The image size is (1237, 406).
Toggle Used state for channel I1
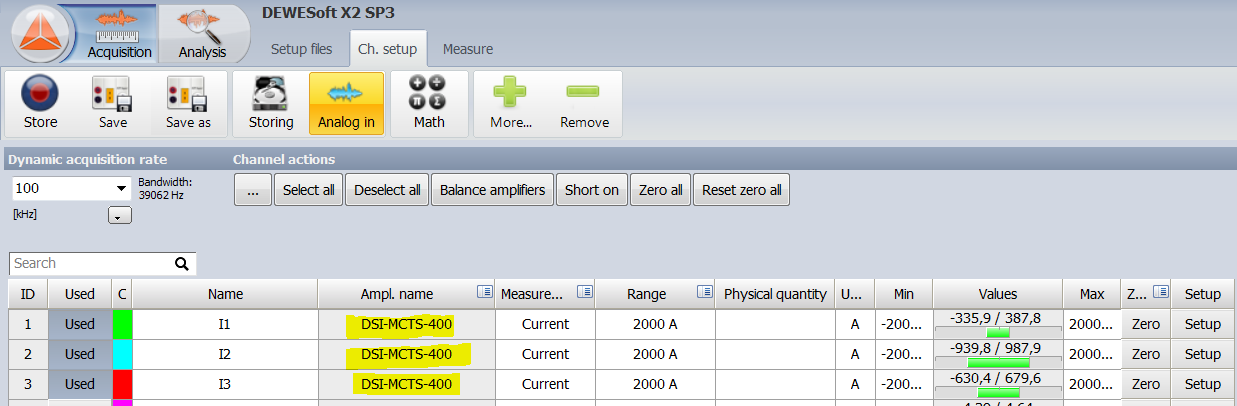[79, 324]
